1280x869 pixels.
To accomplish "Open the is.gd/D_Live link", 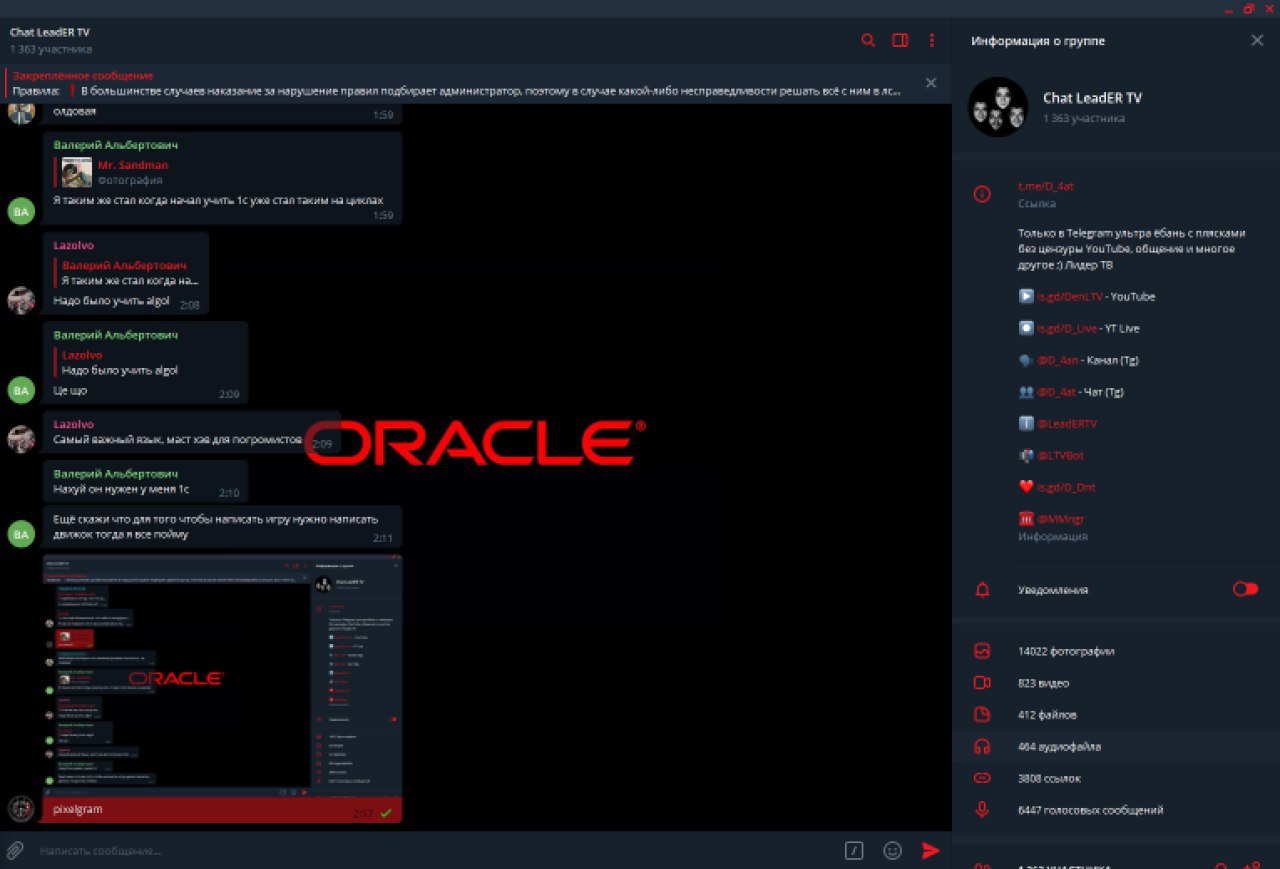I will (x=1066, y=328).
